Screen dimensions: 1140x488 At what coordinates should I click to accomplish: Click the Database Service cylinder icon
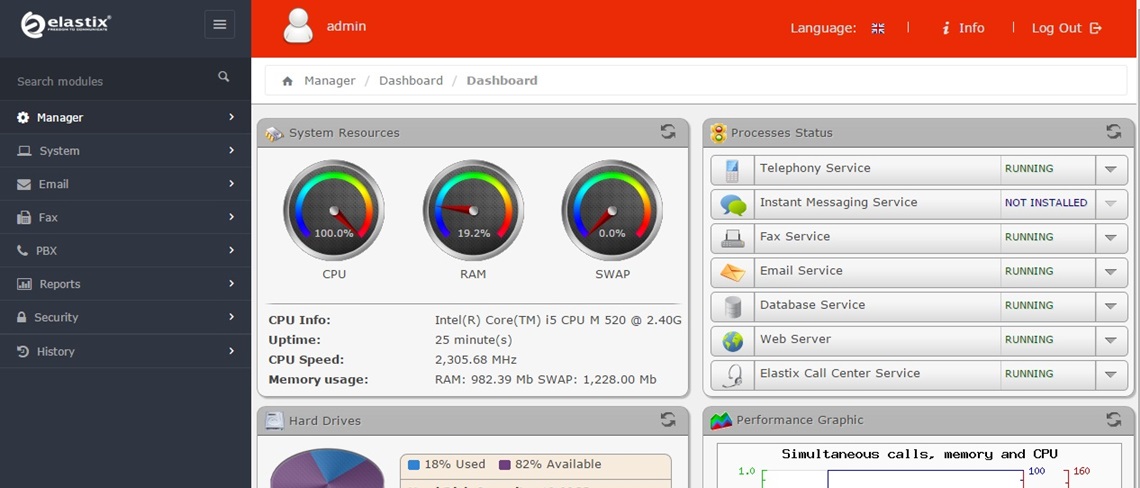point(733,307)
